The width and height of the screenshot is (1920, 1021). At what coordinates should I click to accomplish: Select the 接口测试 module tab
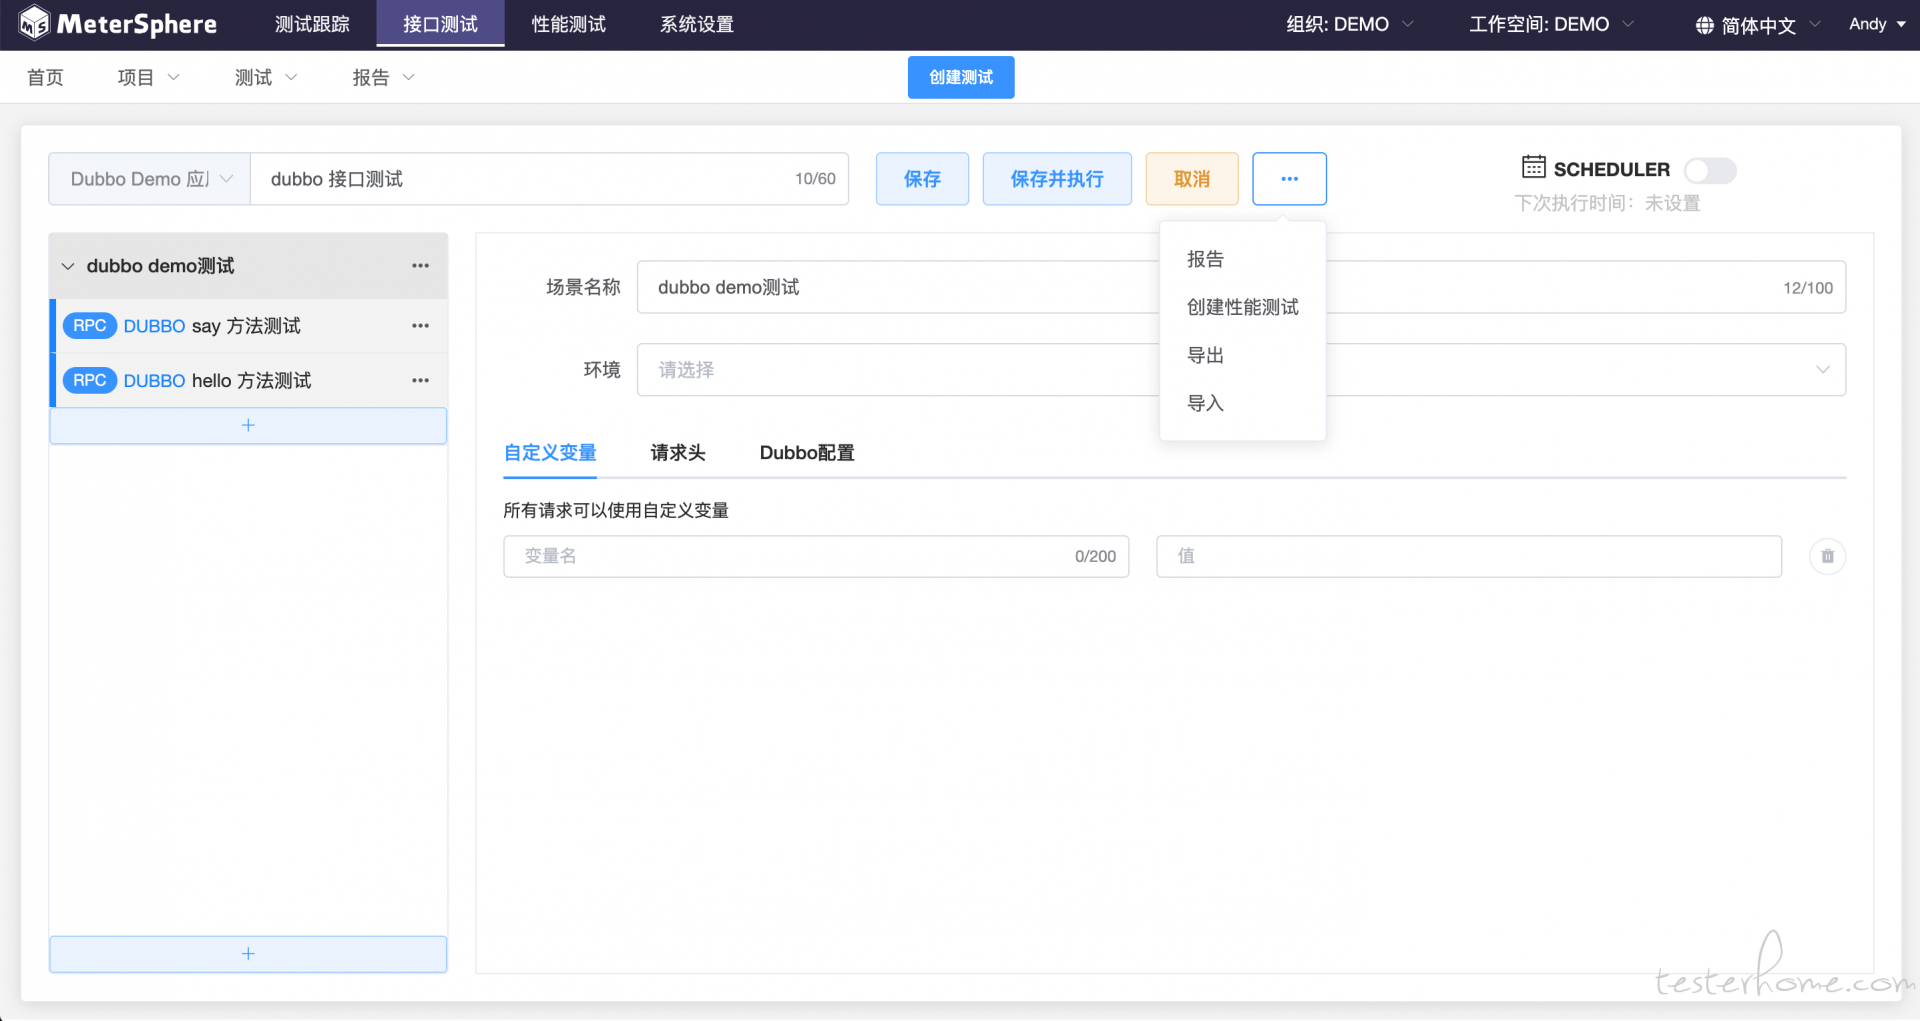(x=440, y=24)
